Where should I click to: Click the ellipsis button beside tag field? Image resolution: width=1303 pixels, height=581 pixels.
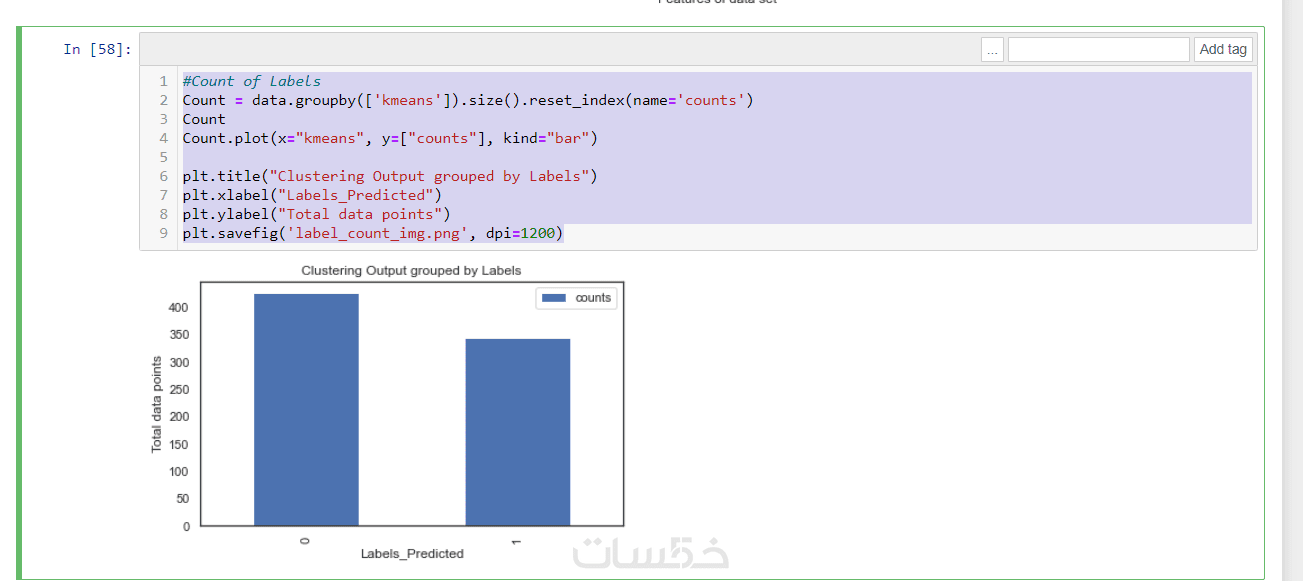coord(992,49)
